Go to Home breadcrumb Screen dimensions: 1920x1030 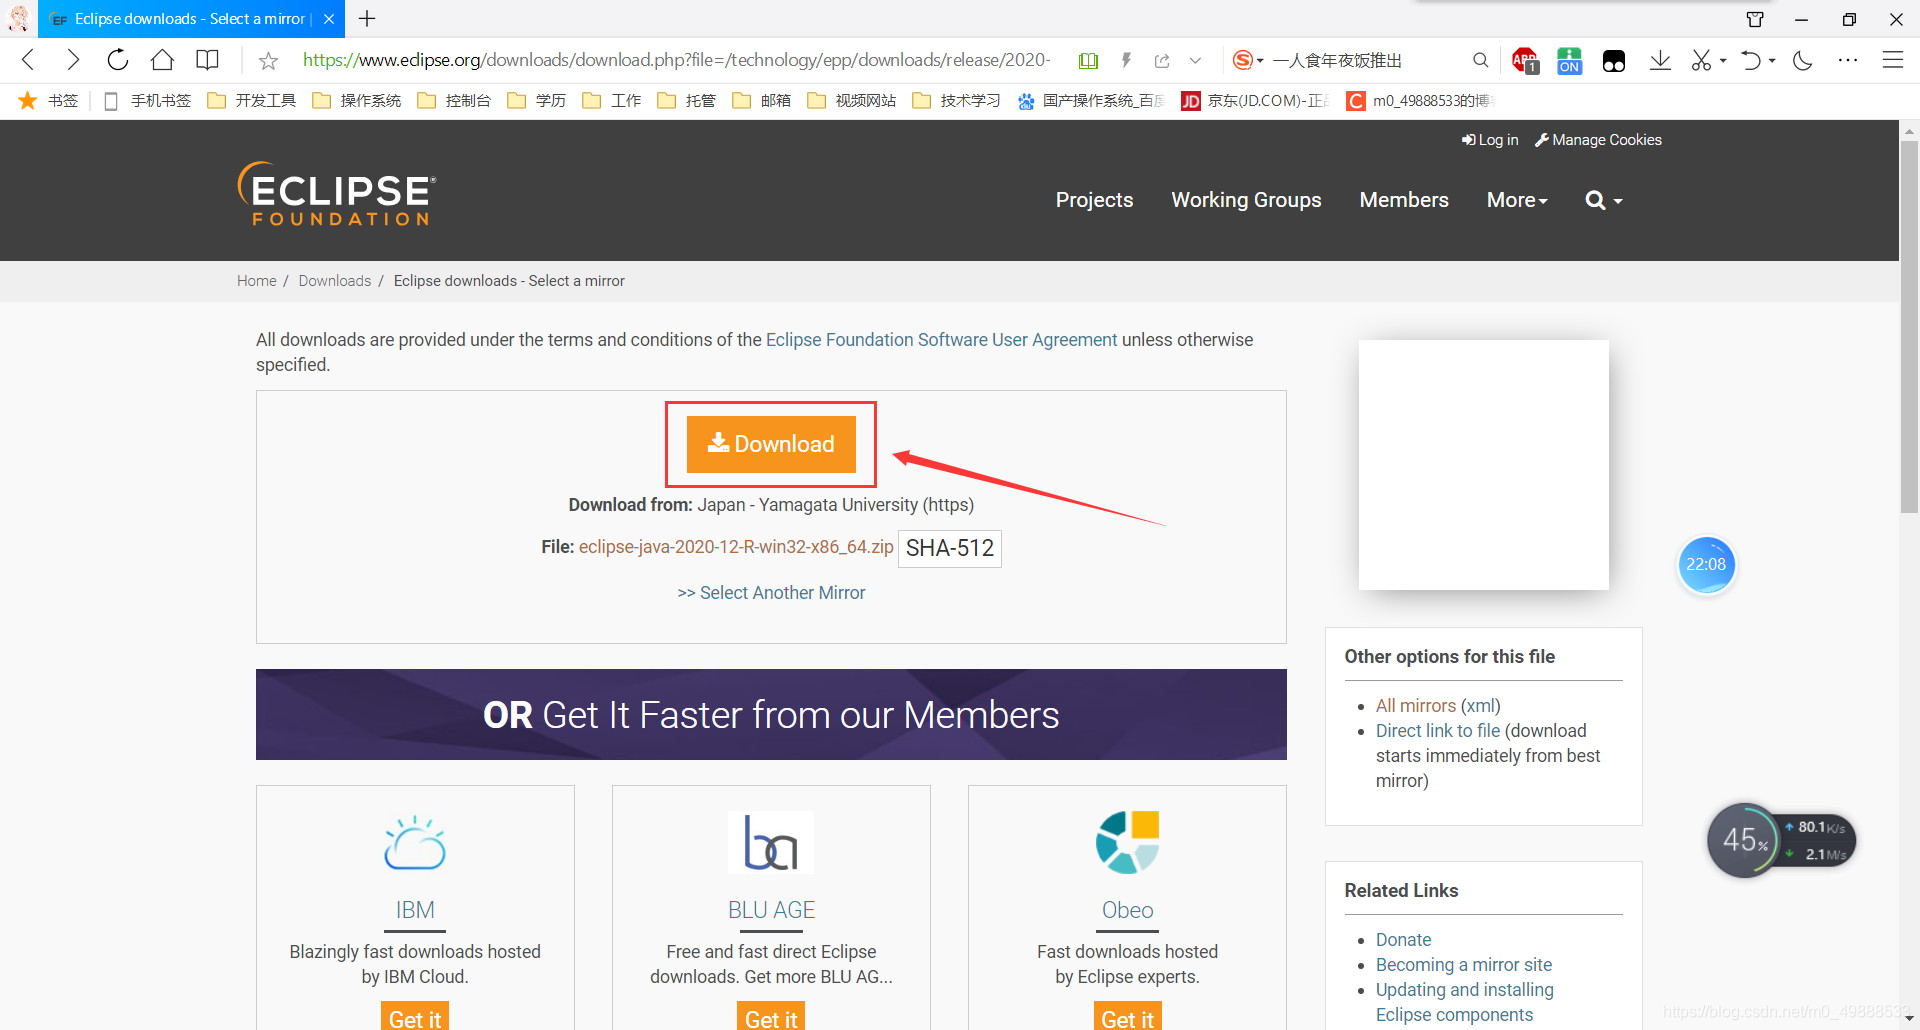[257, 281]
